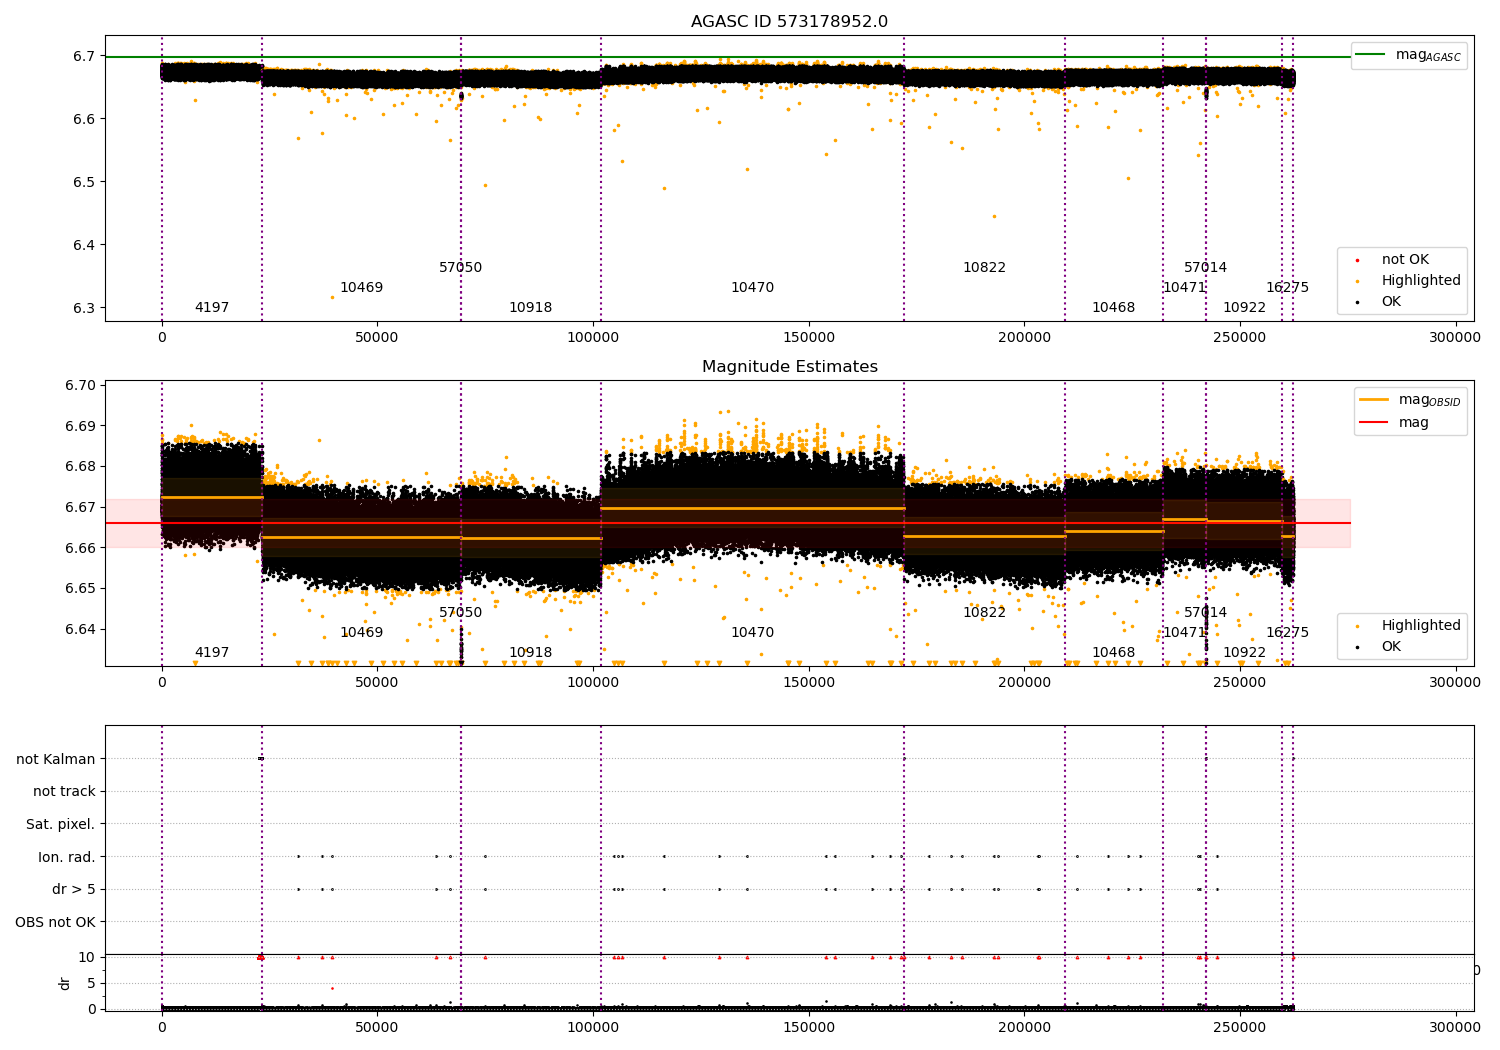The height and width of the screenshot is (1050, 1500).
Task: Click obsid label 57050 in top plot
Action: (x=460, y=268)
